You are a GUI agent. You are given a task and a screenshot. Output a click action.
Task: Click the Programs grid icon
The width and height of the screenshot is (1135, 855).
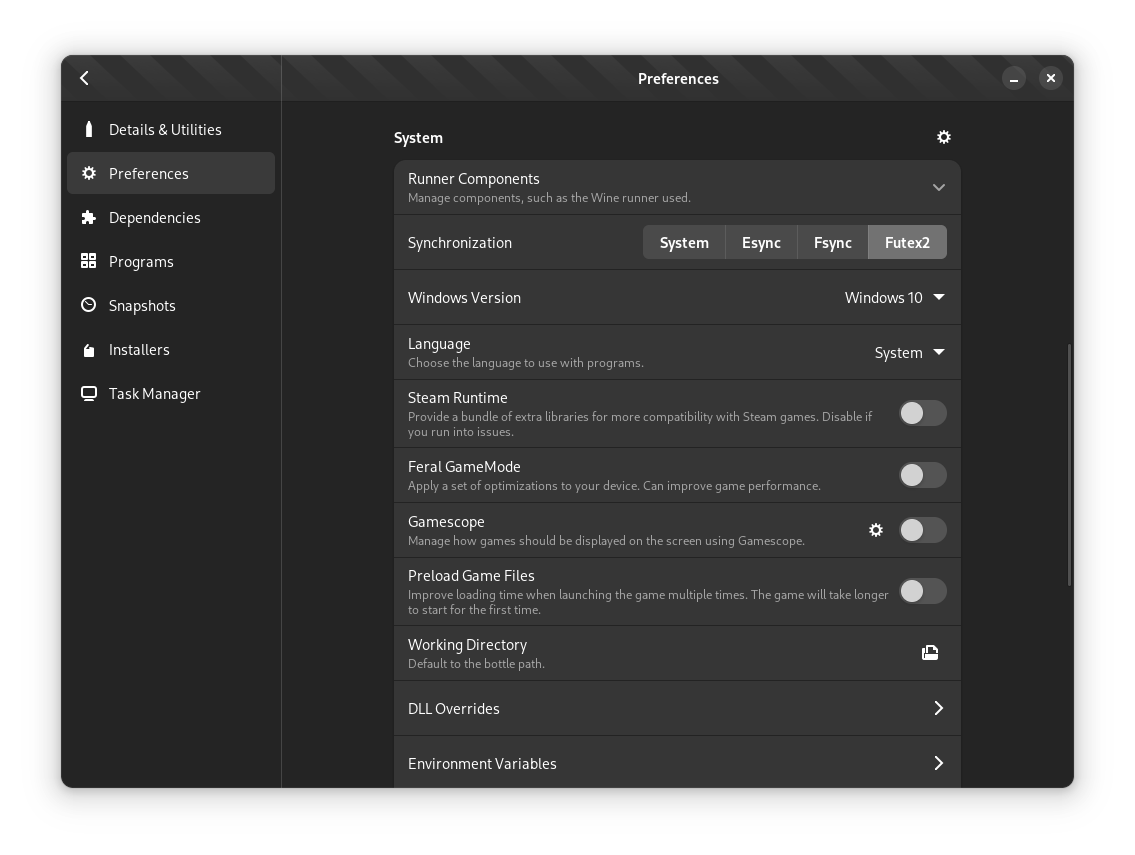tap(89, 261)
